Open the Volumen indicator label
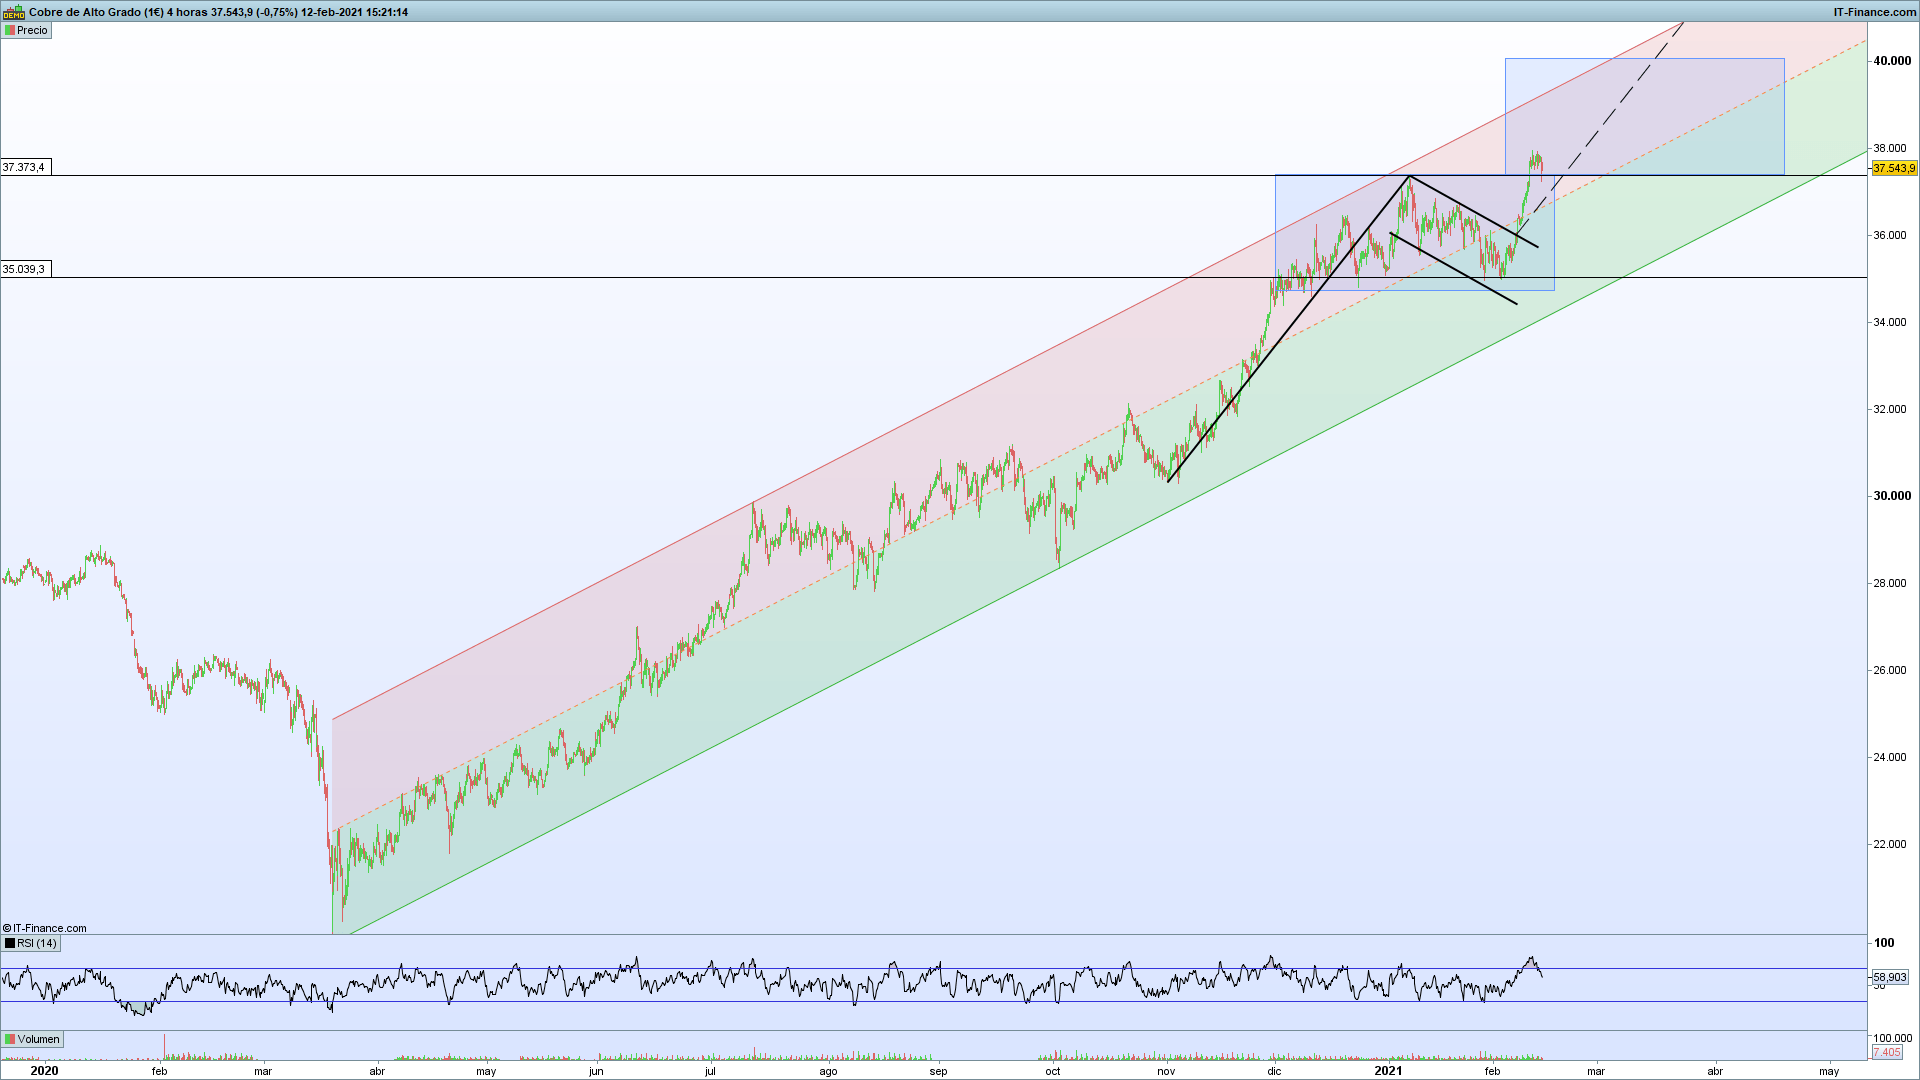The image size is (1920, 1080). click(x=33, y=1039)
